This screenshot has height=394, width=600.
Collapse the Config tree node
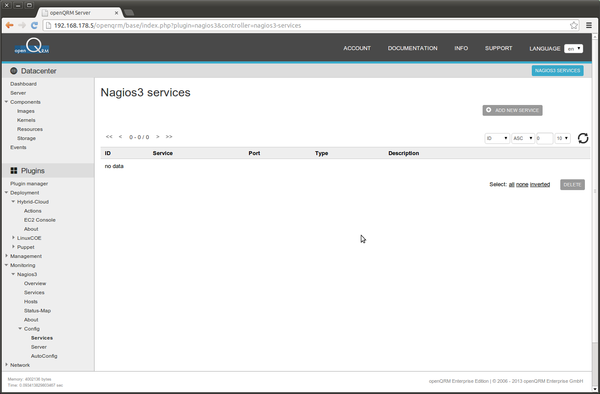20,329
